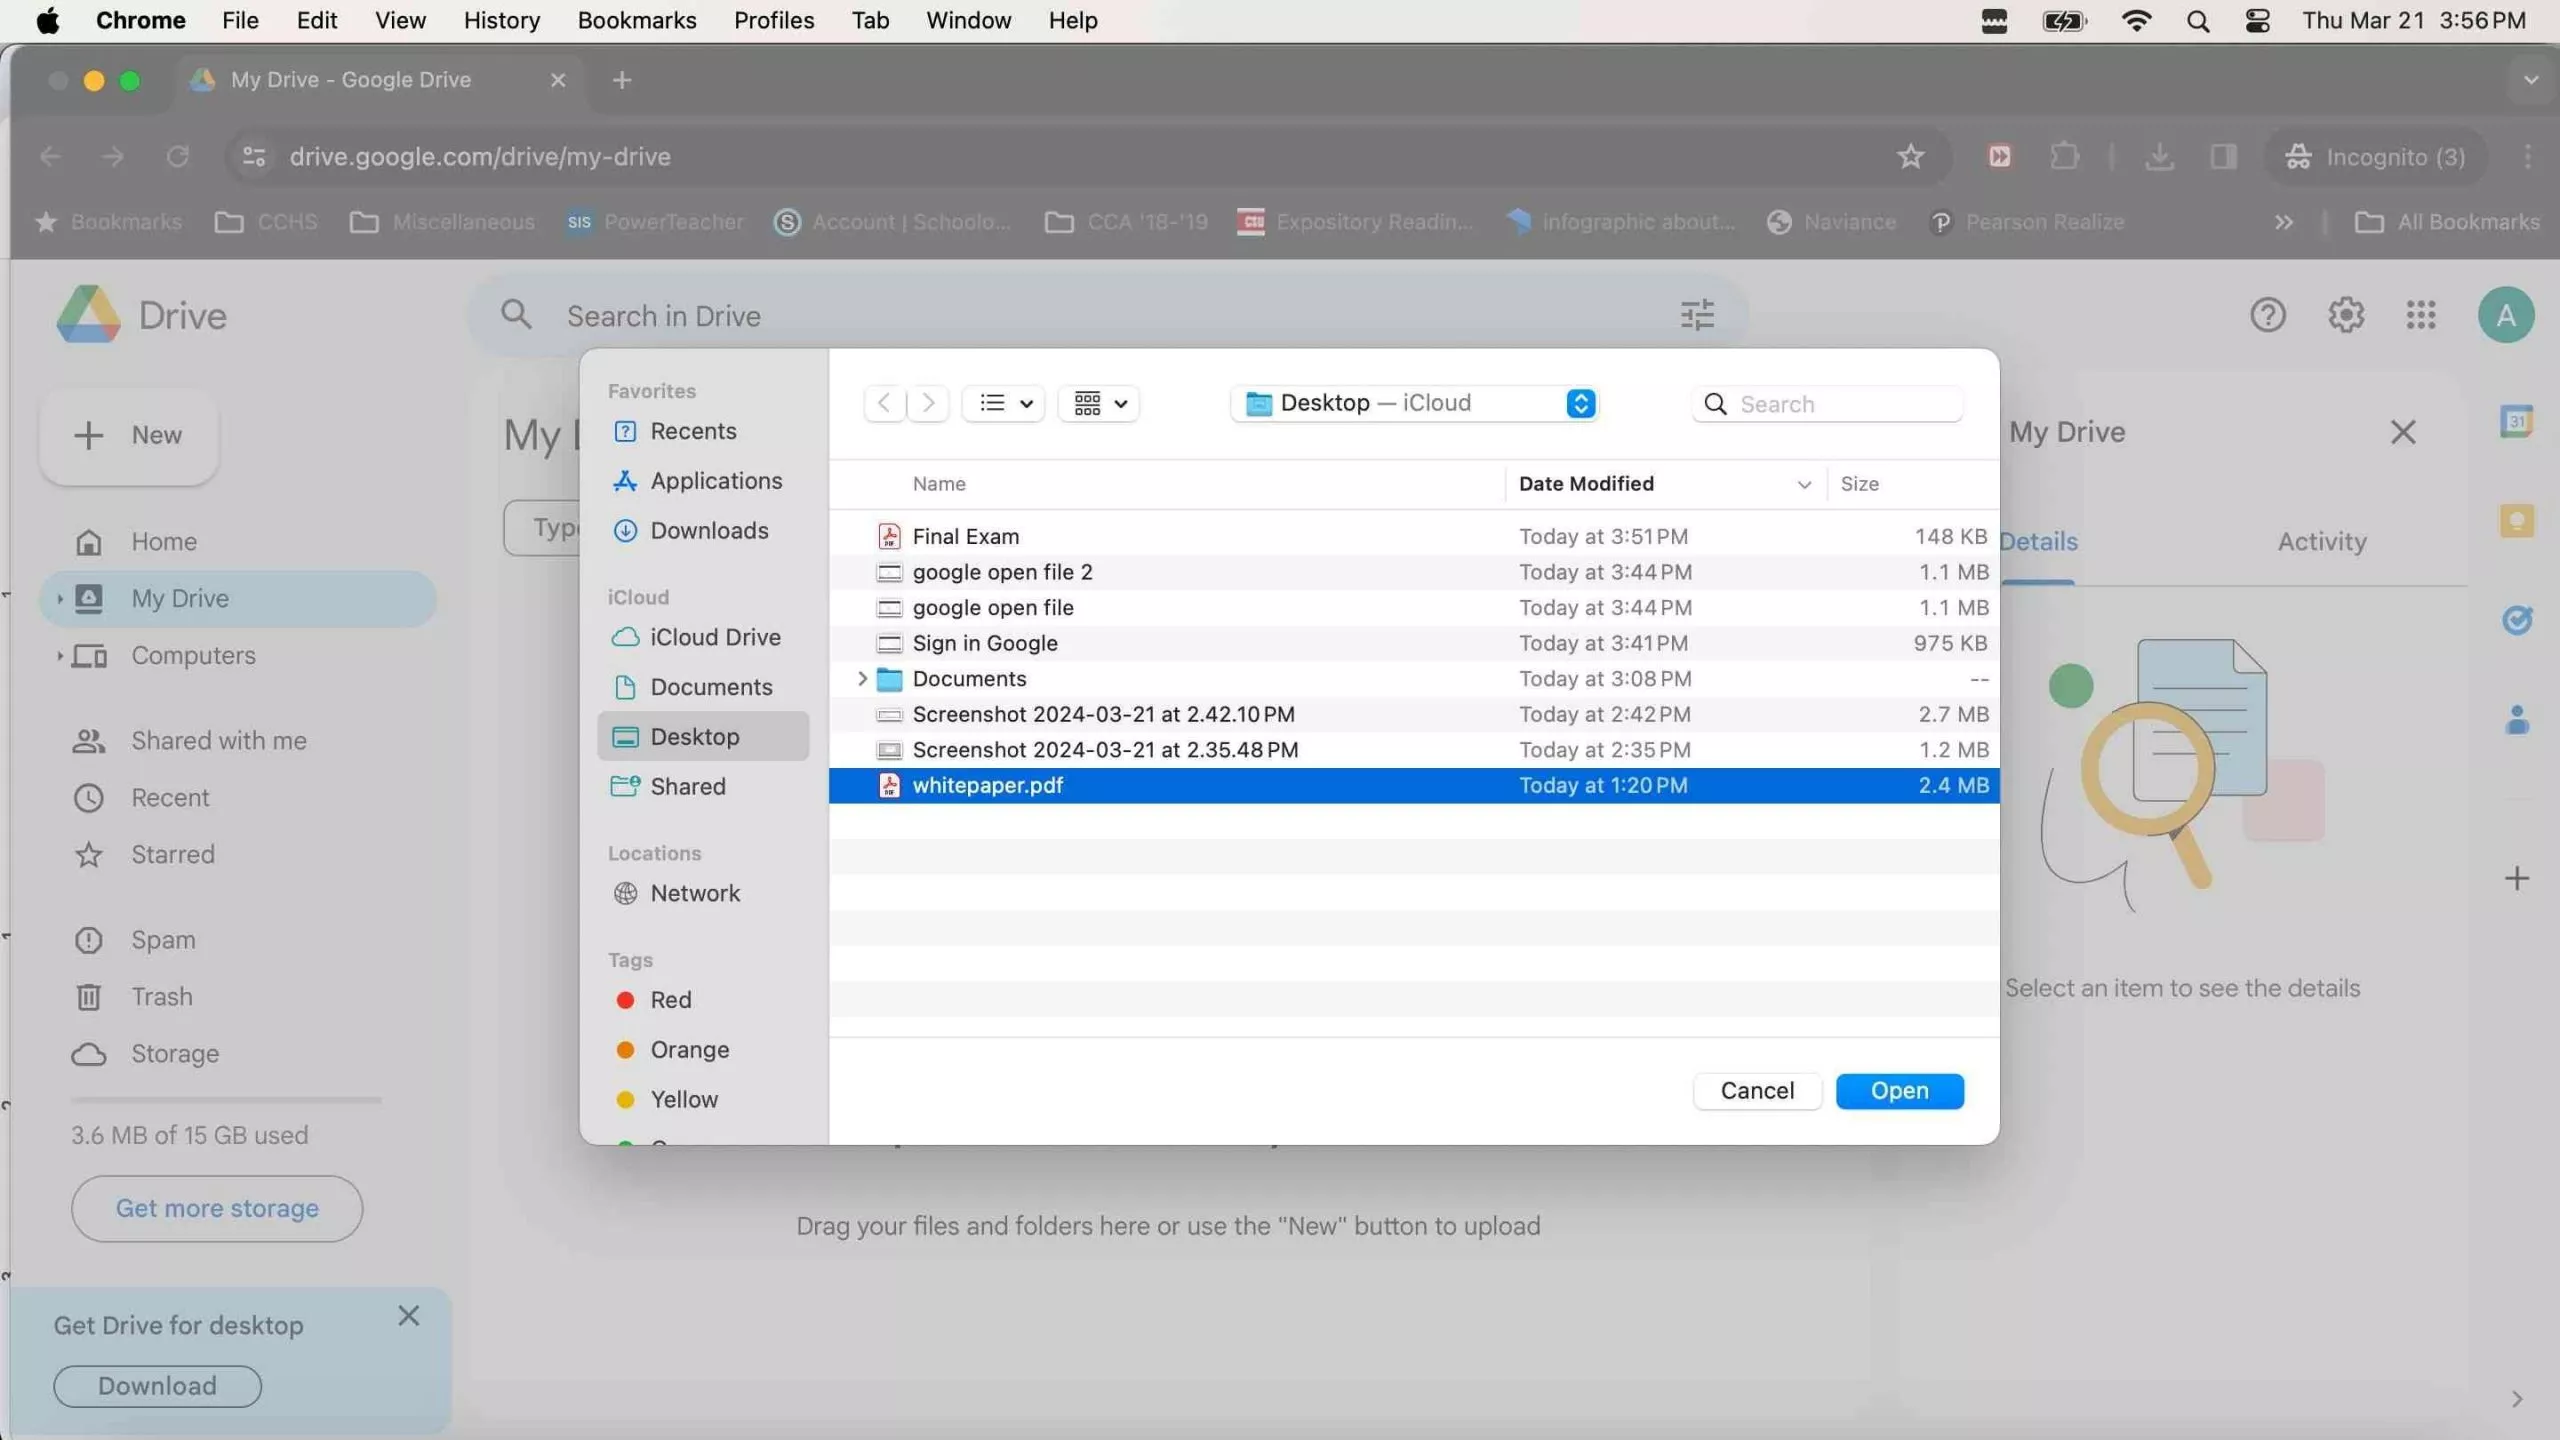Screen dimensions: 2560x1440
Task: Click Cancel in the file dialog
Action: click(x=1757, y=1090)
